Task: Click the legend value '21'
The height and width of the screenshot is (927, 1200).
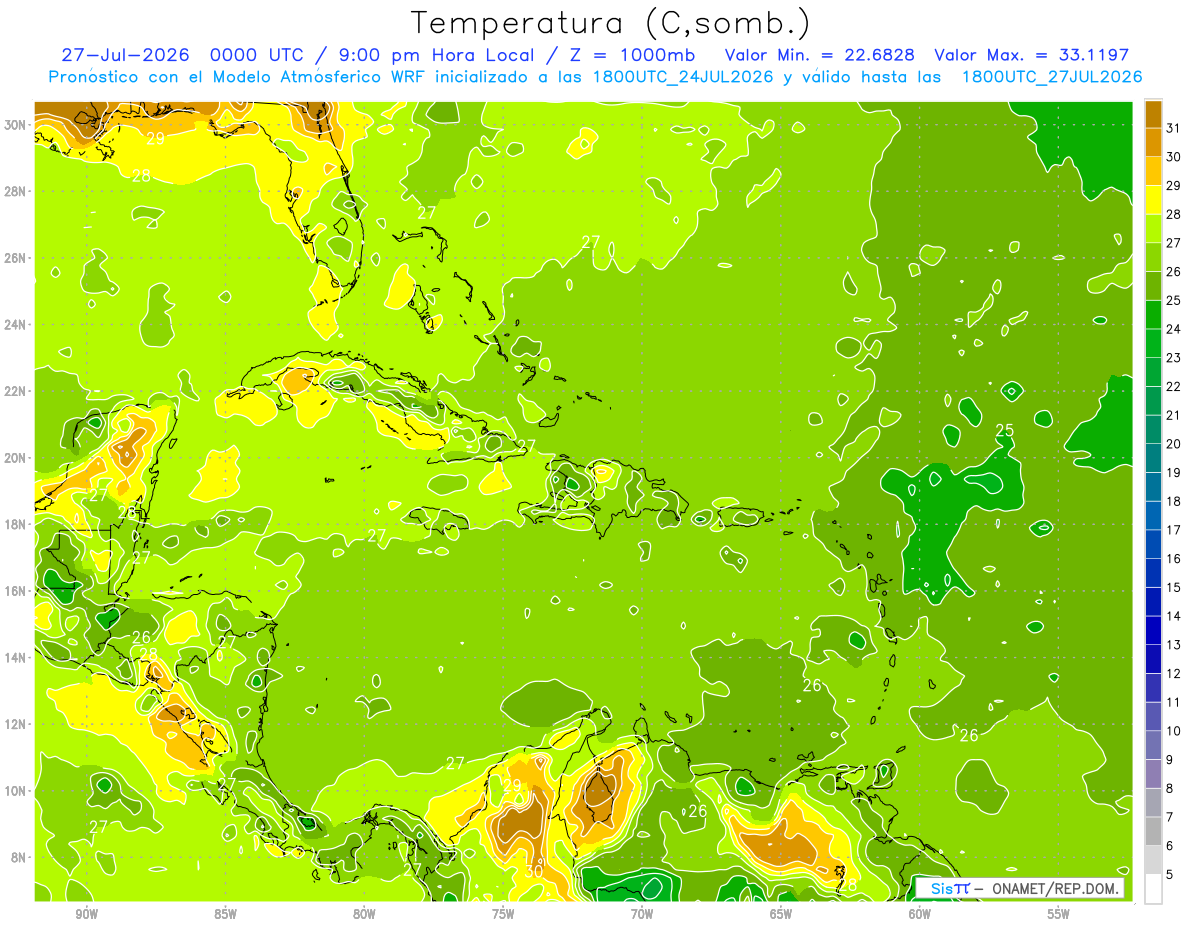Action: (1174, 415)
